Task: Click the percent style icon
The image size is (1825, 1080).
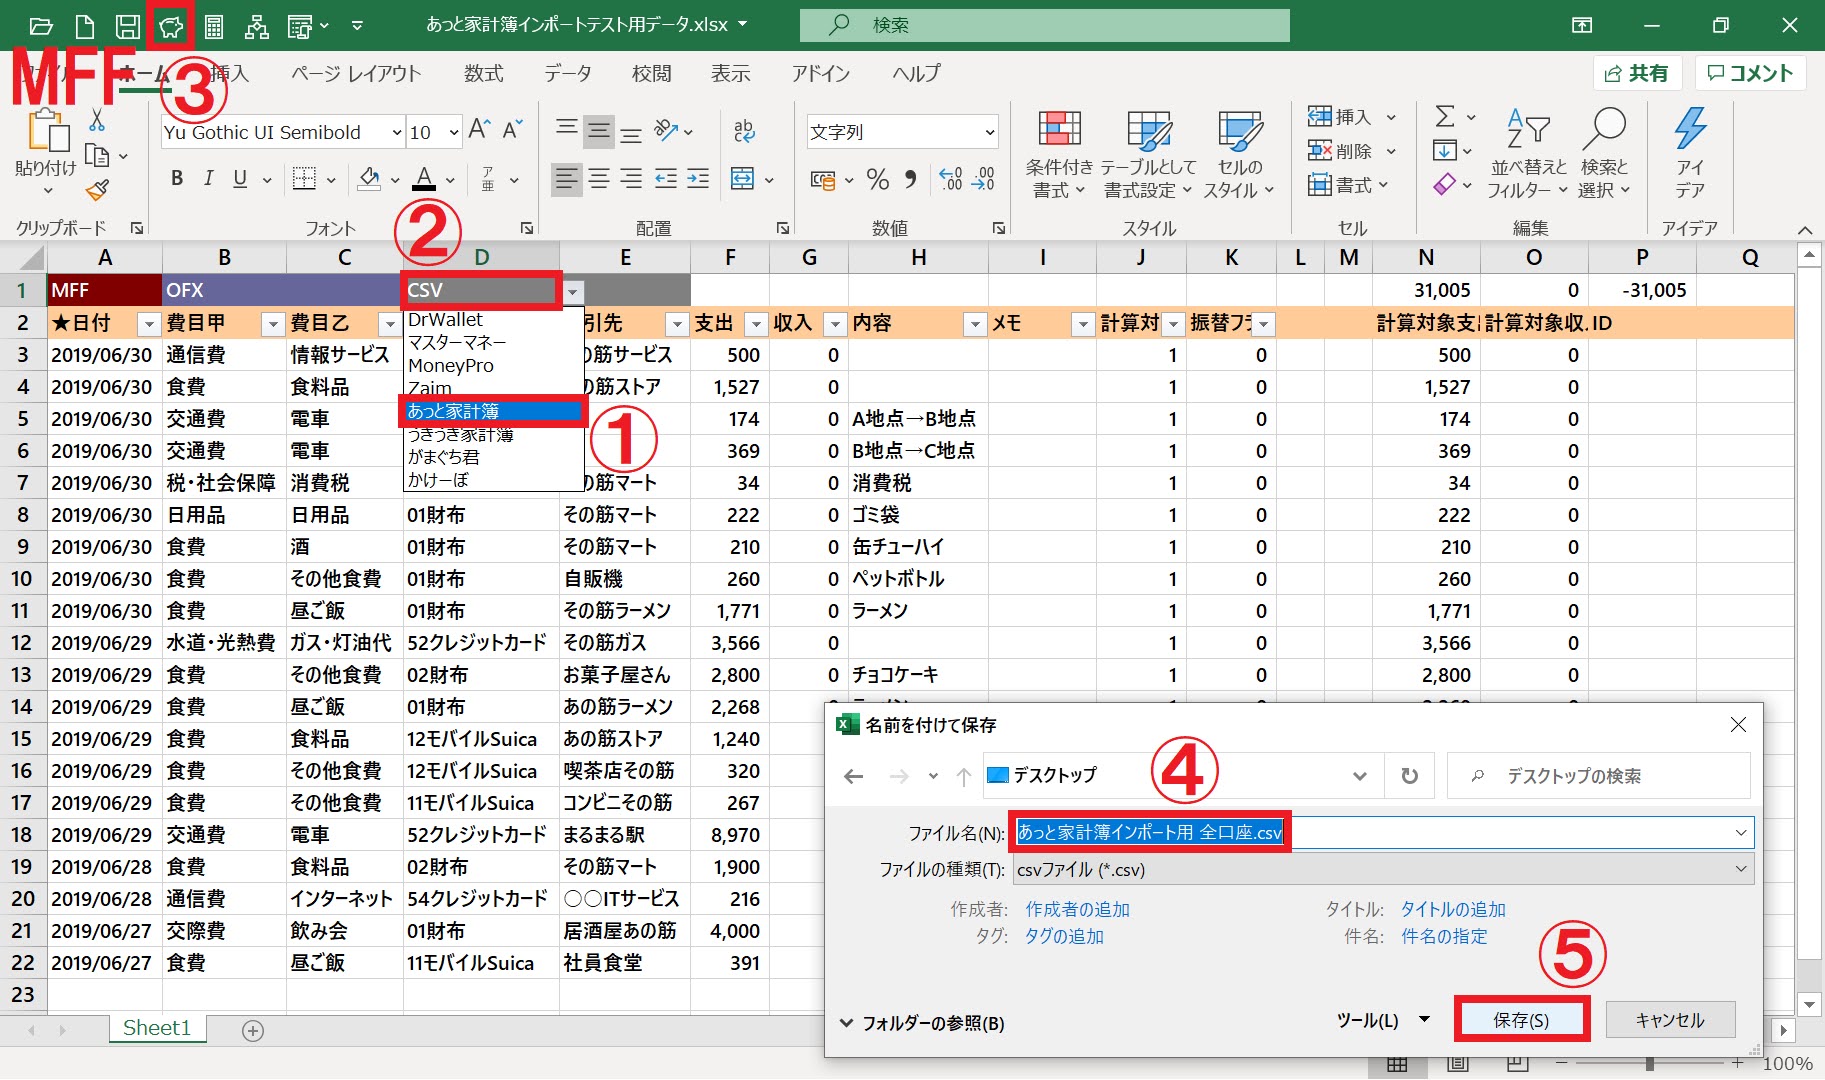Action: click(878, 179)
